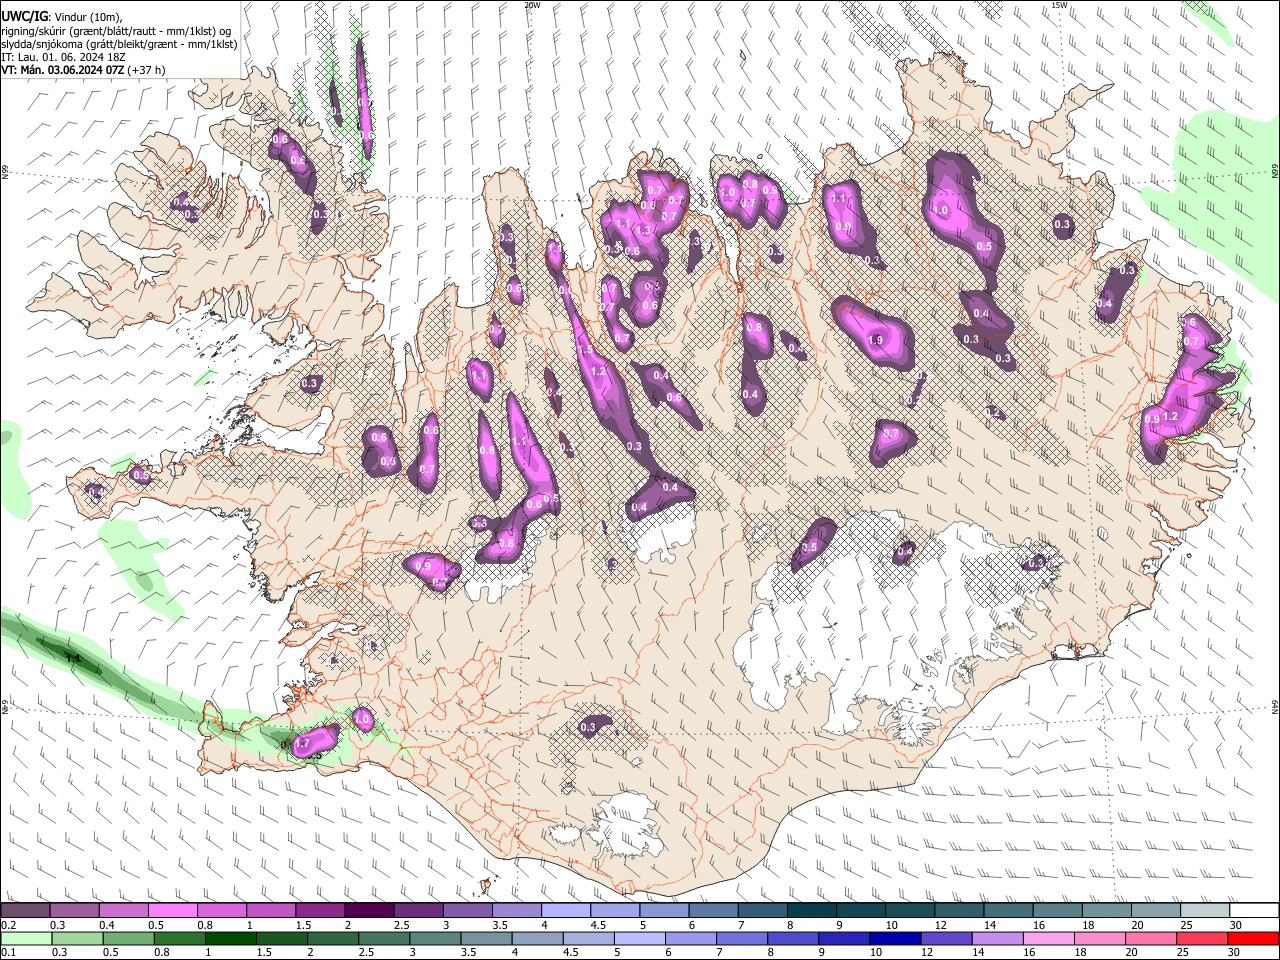The height and width of the screenshot is (960, 1280).
Task: Click the 'slydda/snjókoma' header line
Action: [x=119, y=44]
